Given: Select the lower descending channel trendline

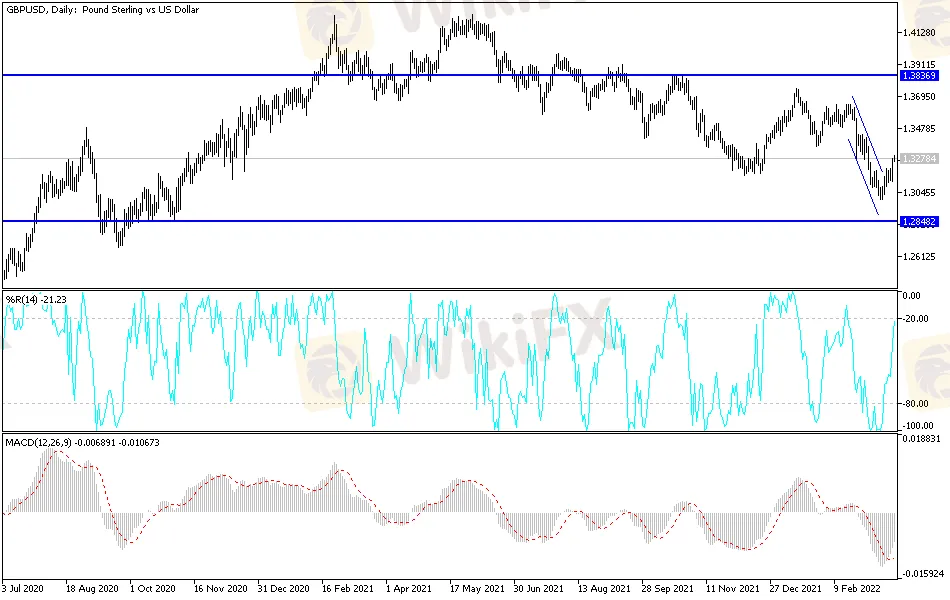Looking at the screenshot, I should (863, 176).
